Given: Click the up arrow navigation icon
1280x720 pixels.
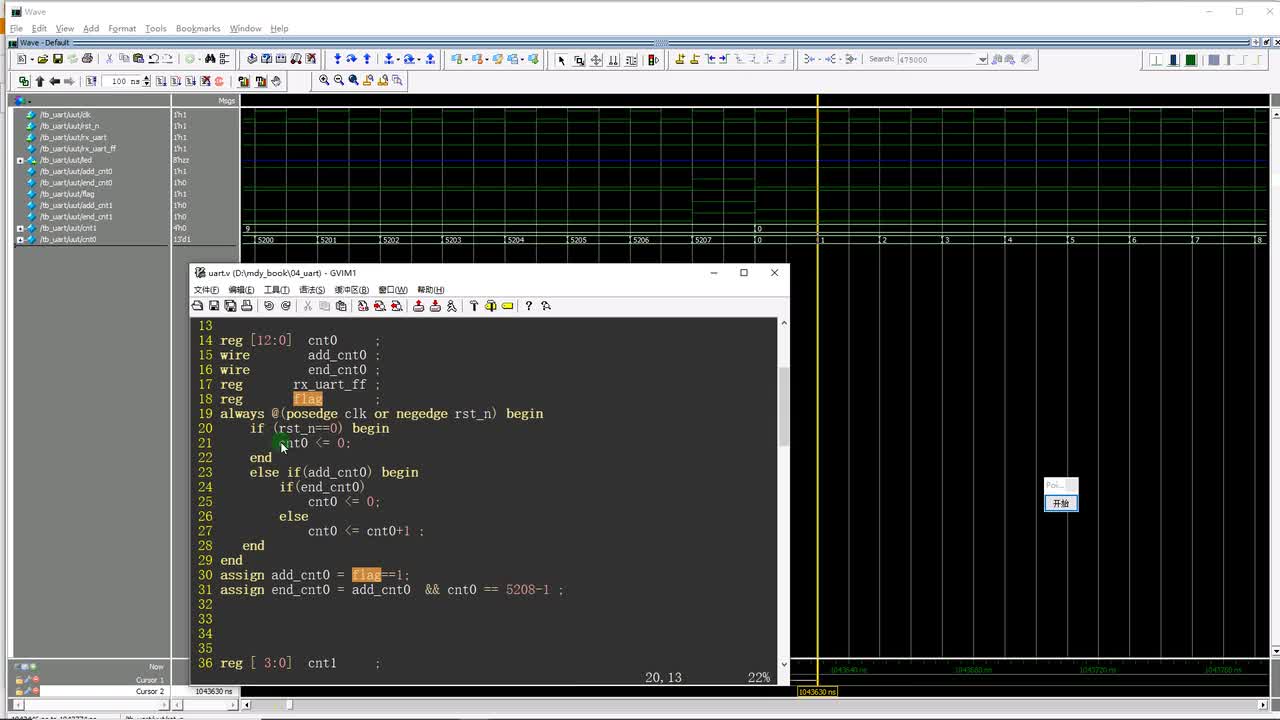Looking at the screenshot, I should (40, 81).
